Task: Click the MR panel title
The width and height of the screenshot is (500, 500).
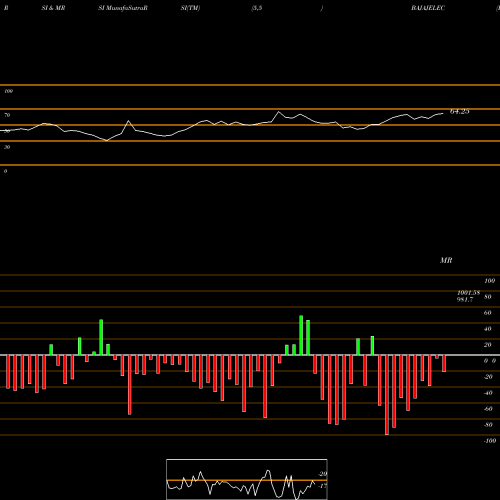Action: click(x=446, y=260)
